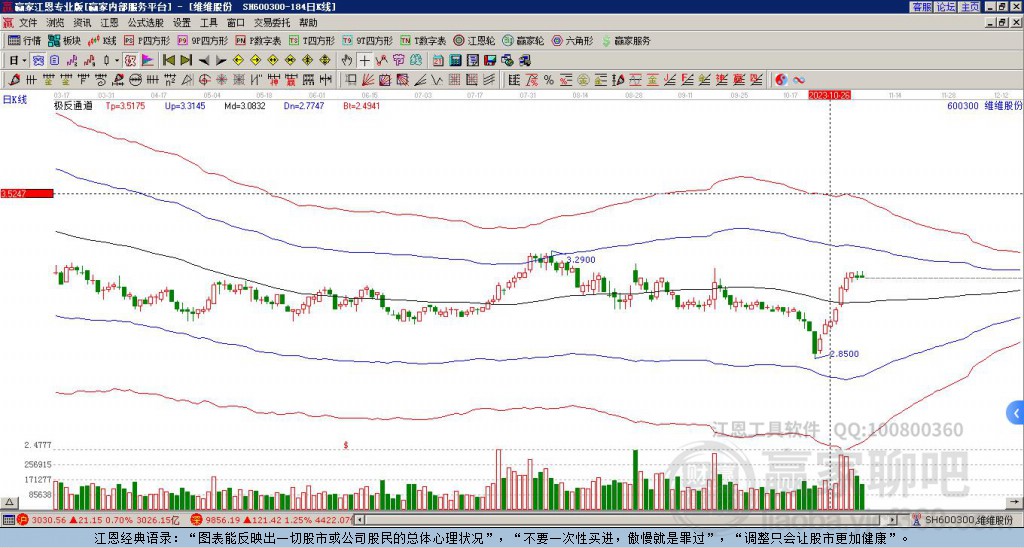Click the 3.2900 high price marker
Viewport: 1024px width, 548px height.
(581, 260)
